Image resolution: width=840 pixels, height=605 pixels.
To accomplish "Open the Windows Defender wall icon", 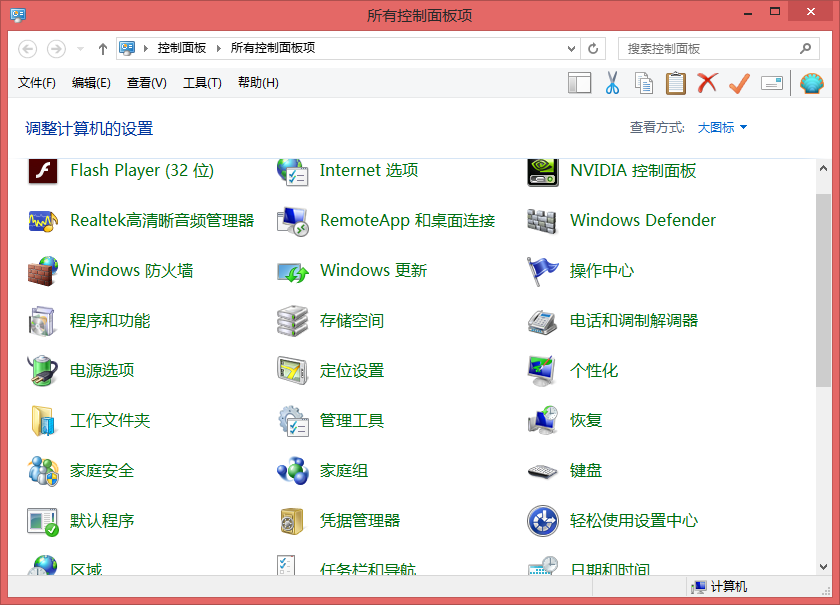I will [542, 221].
